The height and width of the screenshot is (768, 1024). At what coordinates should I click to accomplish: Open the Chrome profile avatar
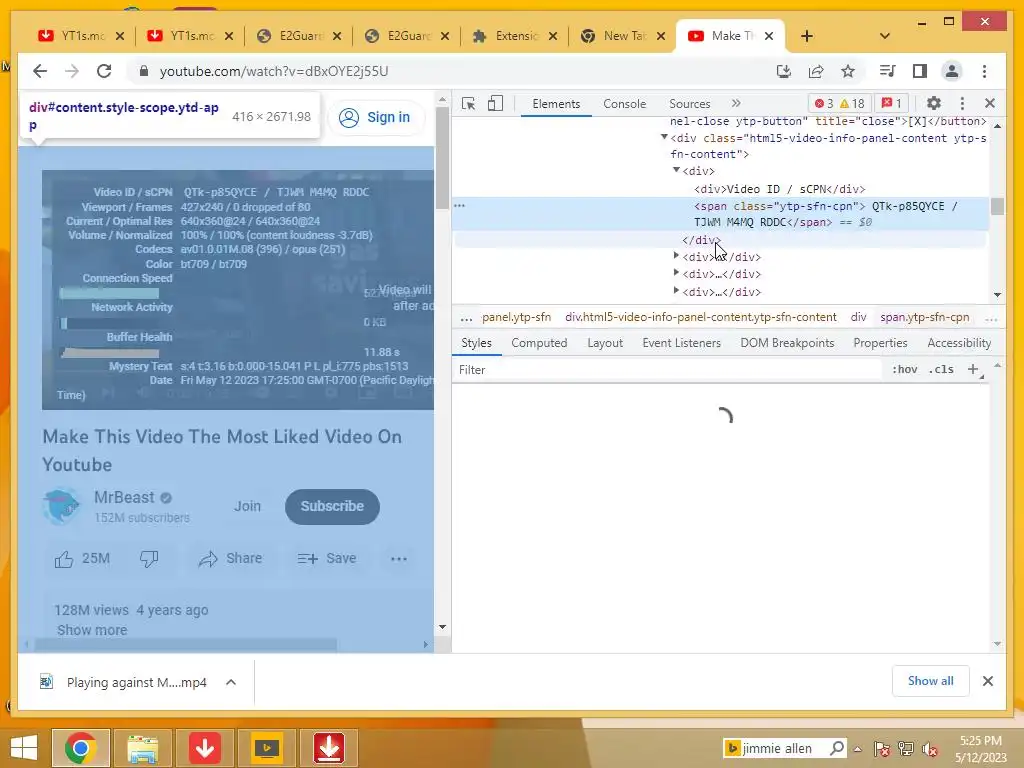[x=952, y=71]
